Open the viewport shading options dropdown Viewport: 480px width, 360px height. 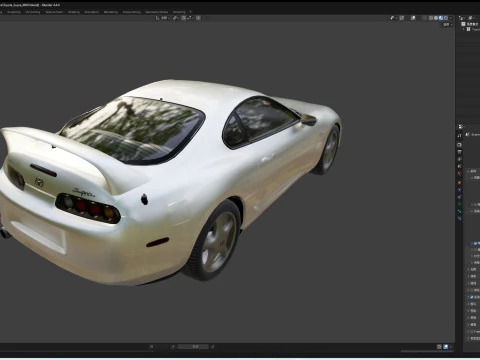(x=451, y=18)
